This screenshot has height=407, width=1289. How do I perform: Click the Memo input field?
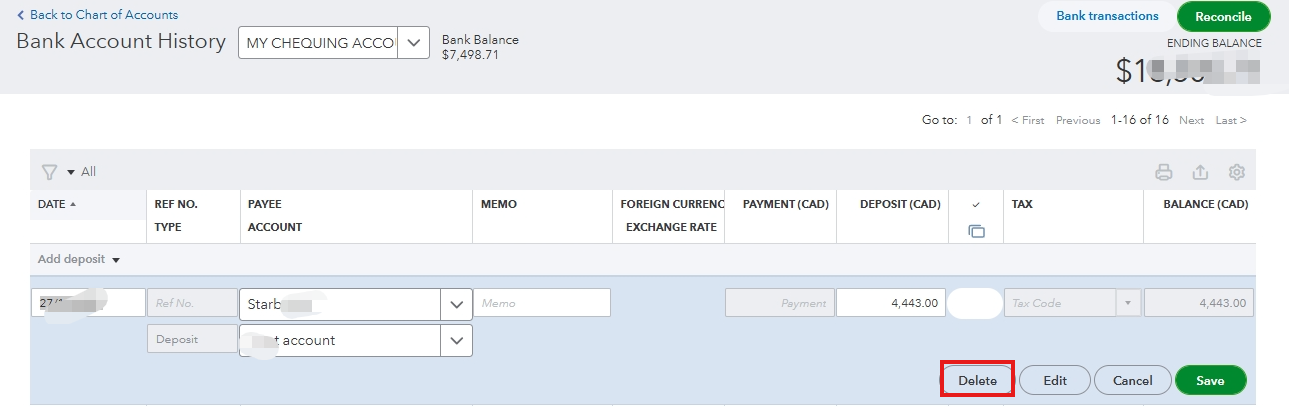pos(542,303)
